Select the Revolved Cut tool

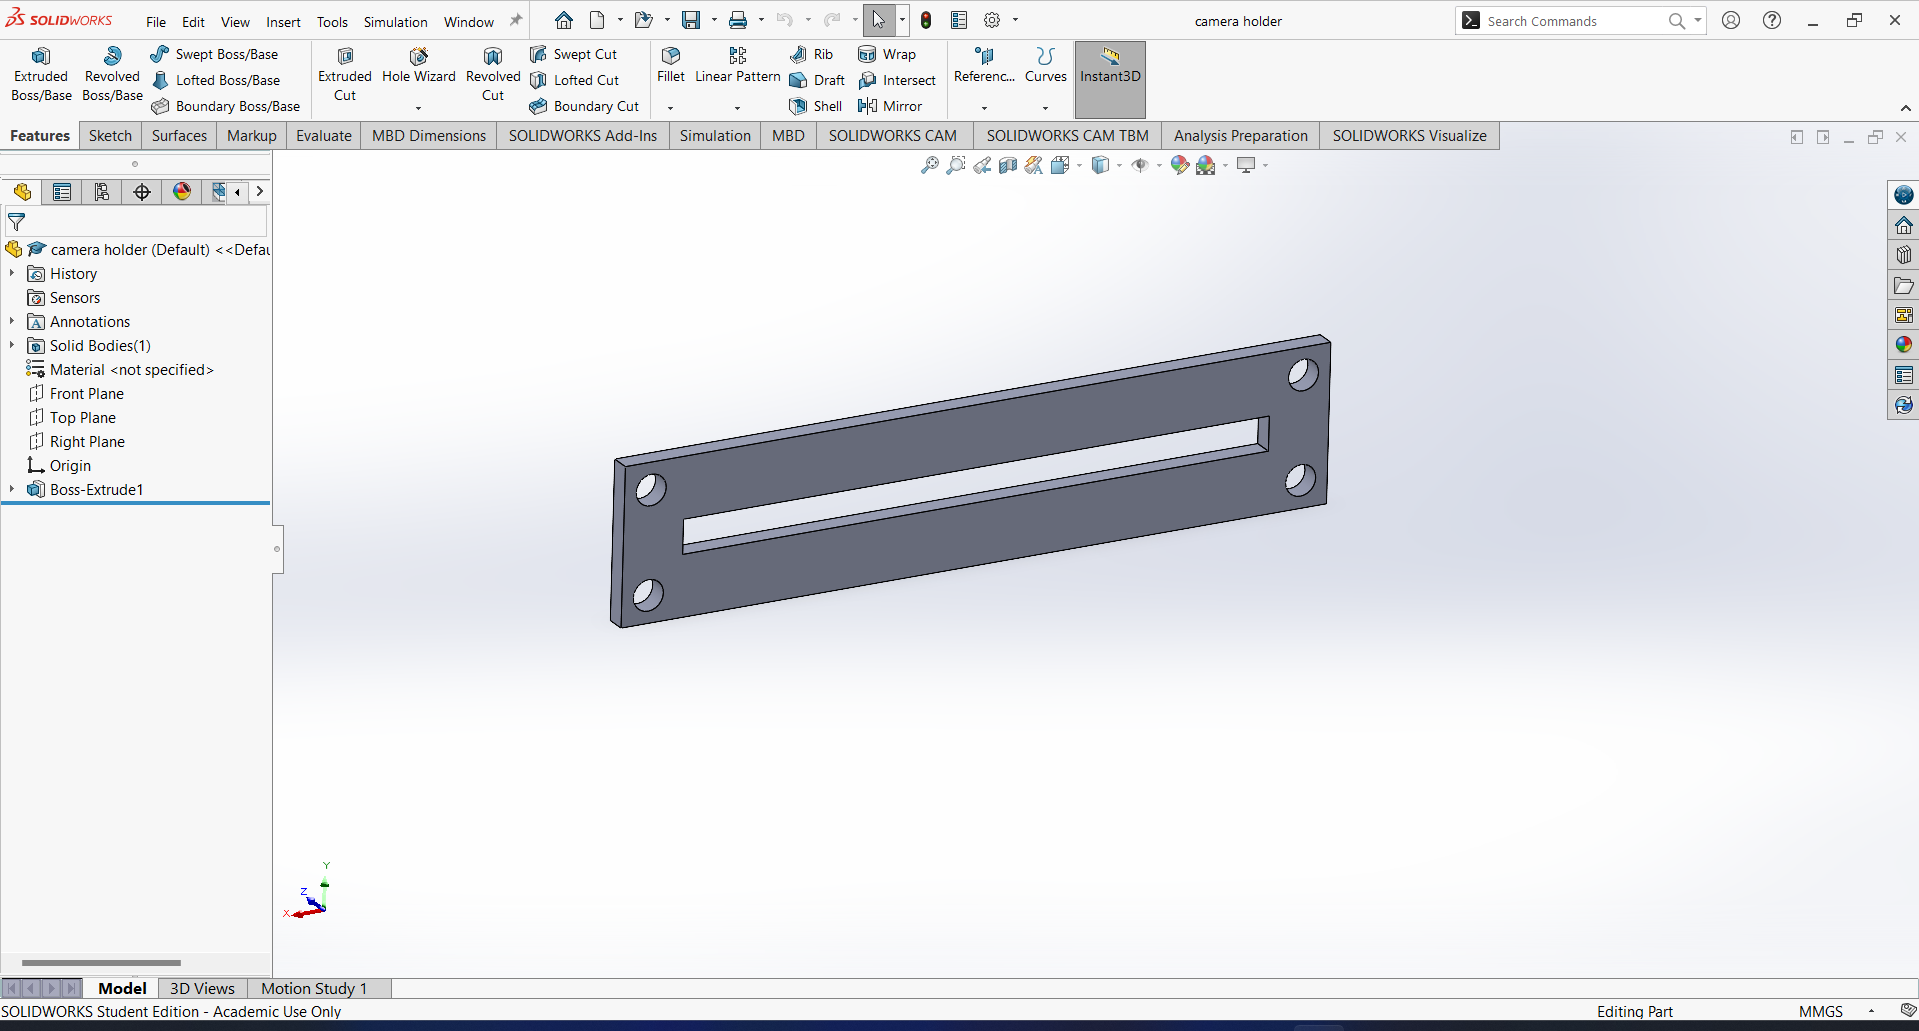493,75
